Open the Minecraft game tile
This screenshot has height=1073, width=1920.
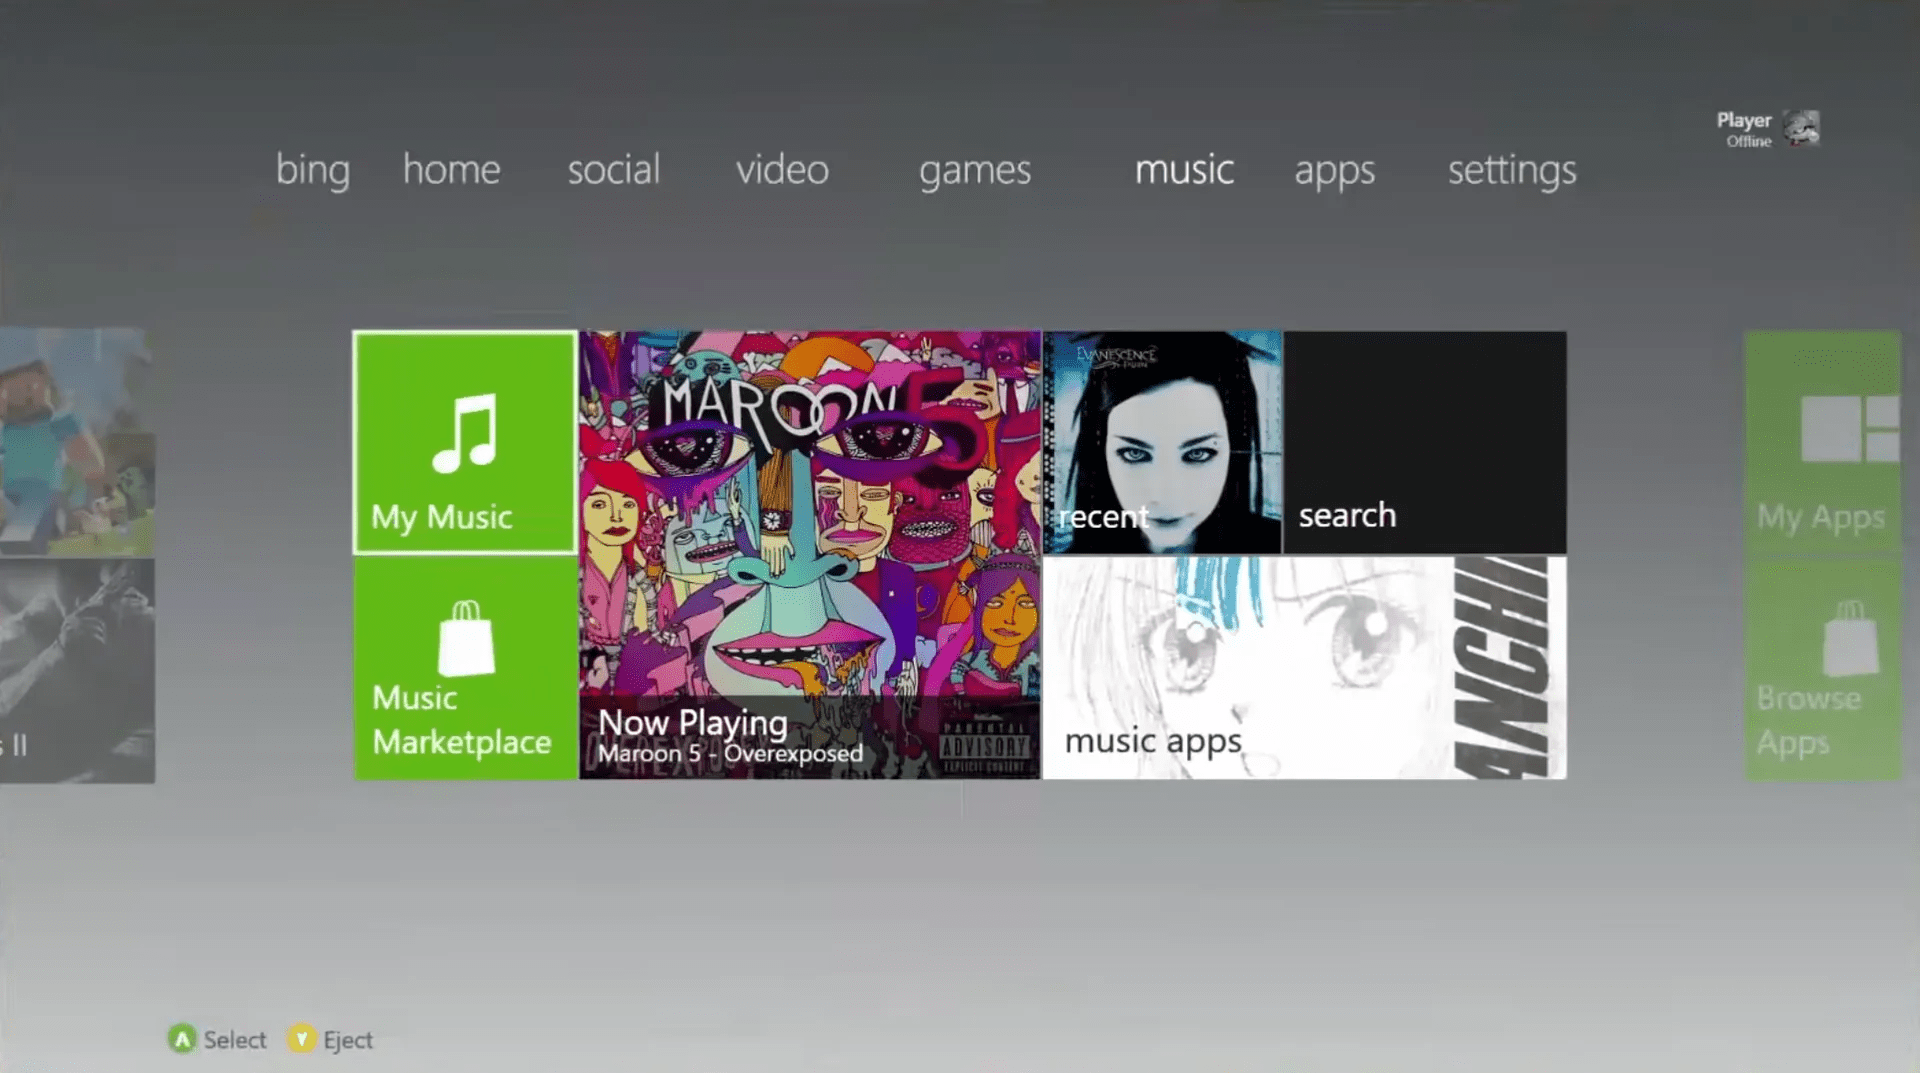coord(77,442)
